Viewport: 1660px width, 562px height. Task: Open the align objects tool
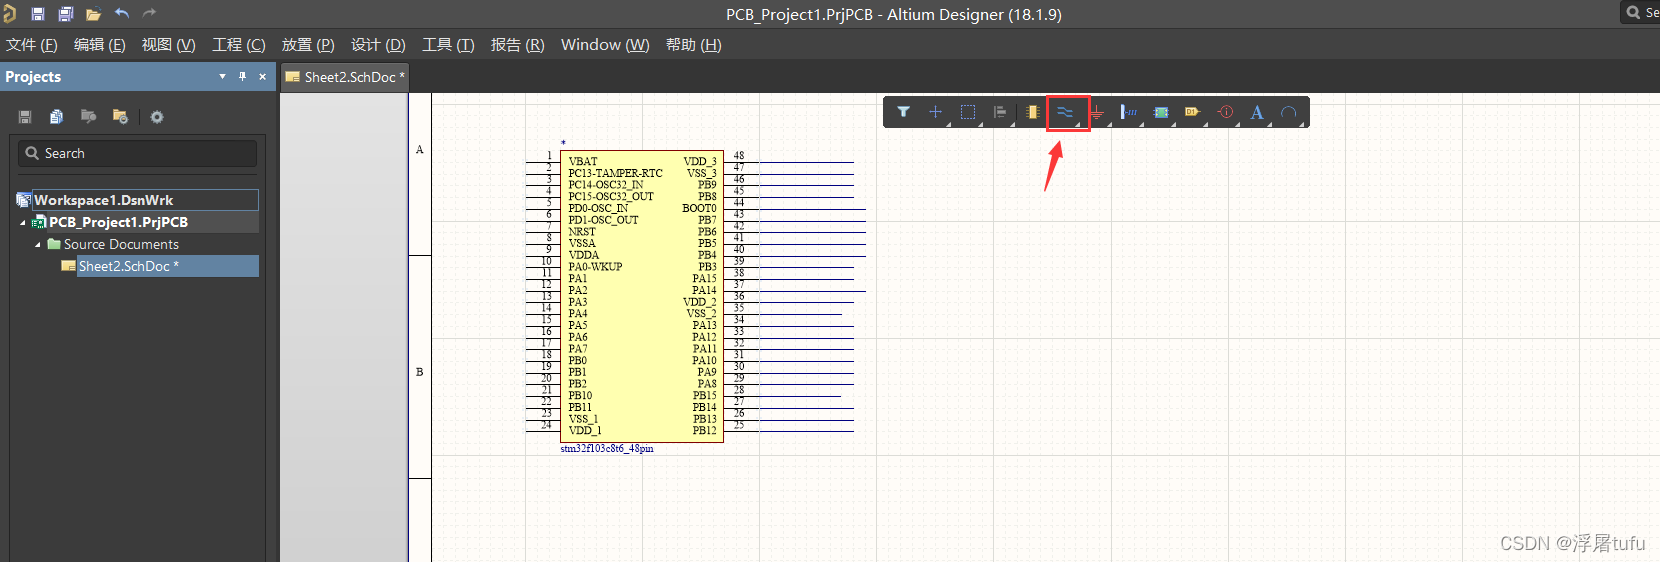[x=1000, y=112]
